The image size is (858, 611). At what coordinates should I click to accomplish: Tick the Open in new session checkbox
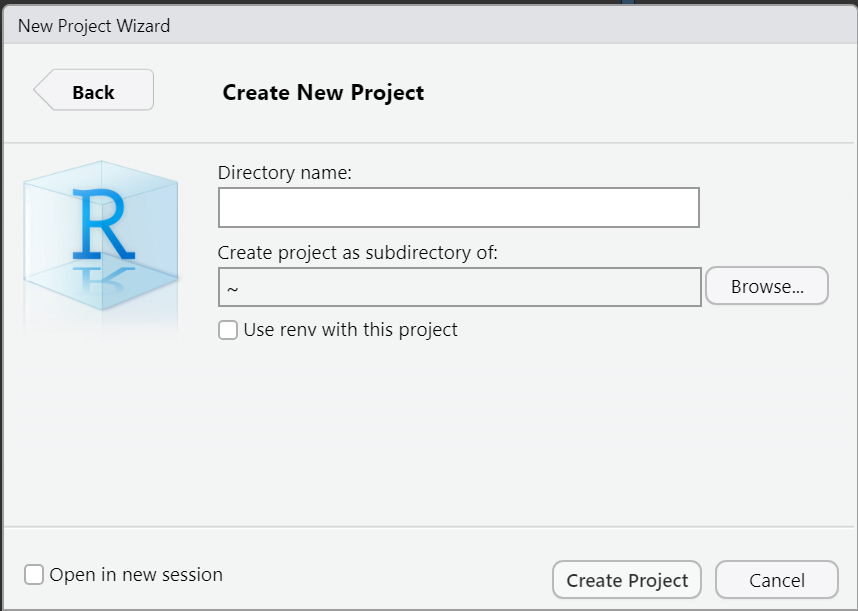[x=33, y=574]
